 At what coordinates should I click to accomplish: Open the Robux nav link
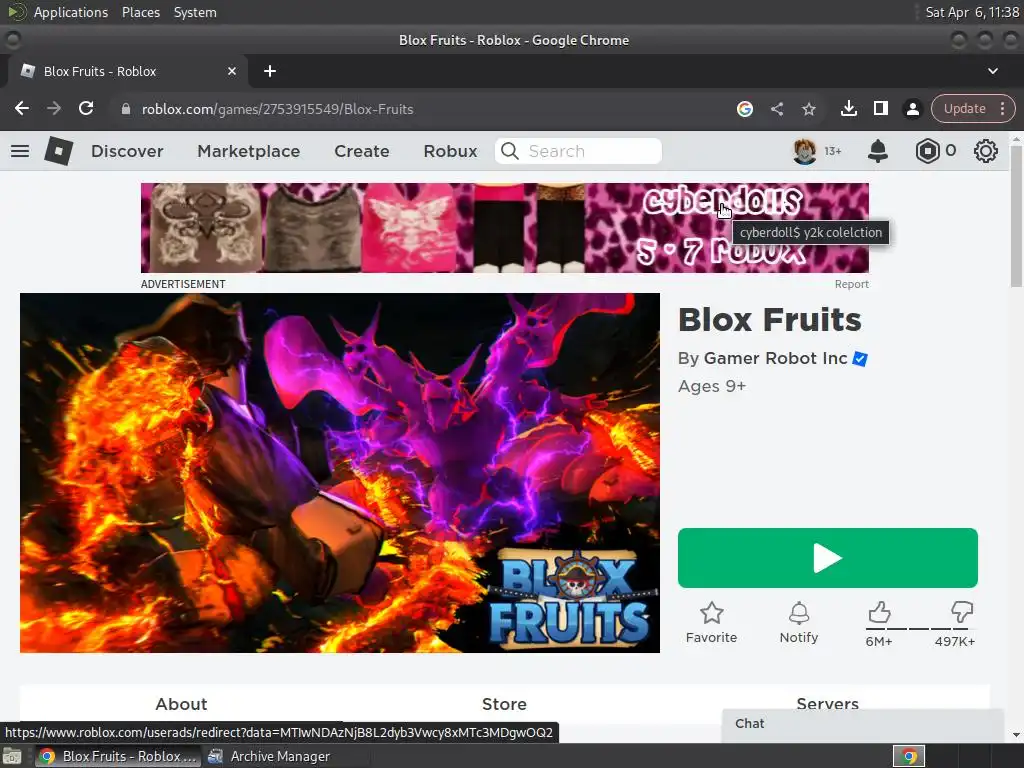pos(450,151)
